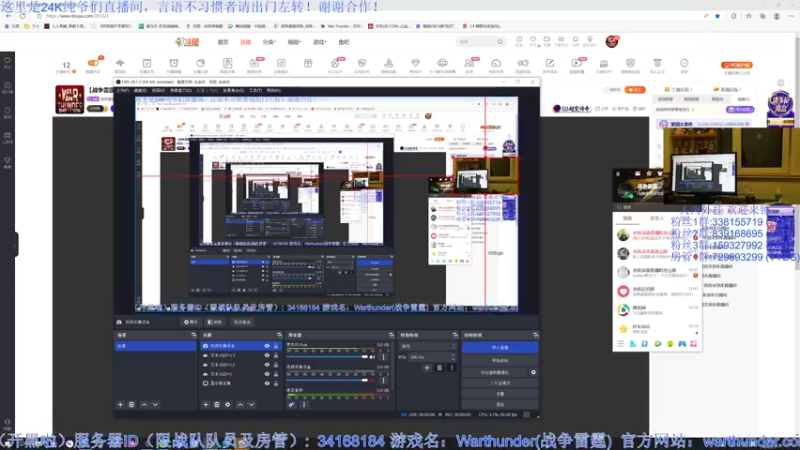Screen dimensions: 800x450
Task: Hide the 文本 (GDI+) 2 source
Action: (x=267, y=365)
